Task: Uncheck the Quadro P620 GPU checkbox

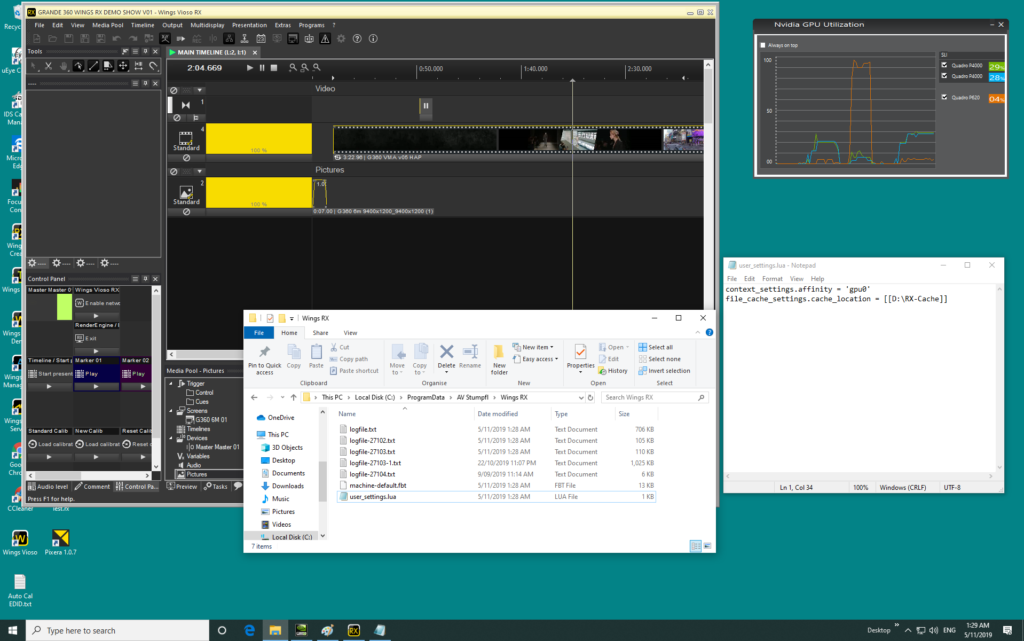Action: 945,97
